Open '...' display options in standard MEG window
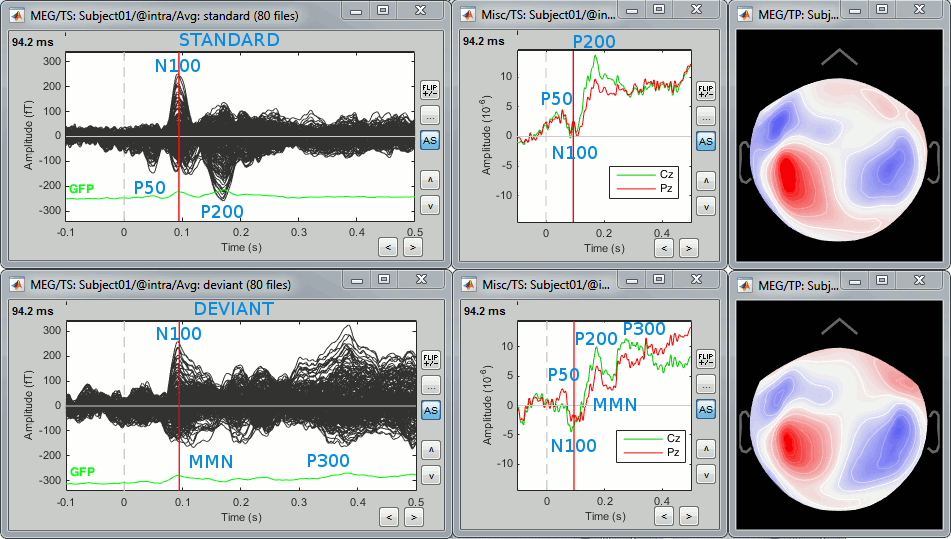951x539 pixels. pyautogui.click(x=430, y=115)
